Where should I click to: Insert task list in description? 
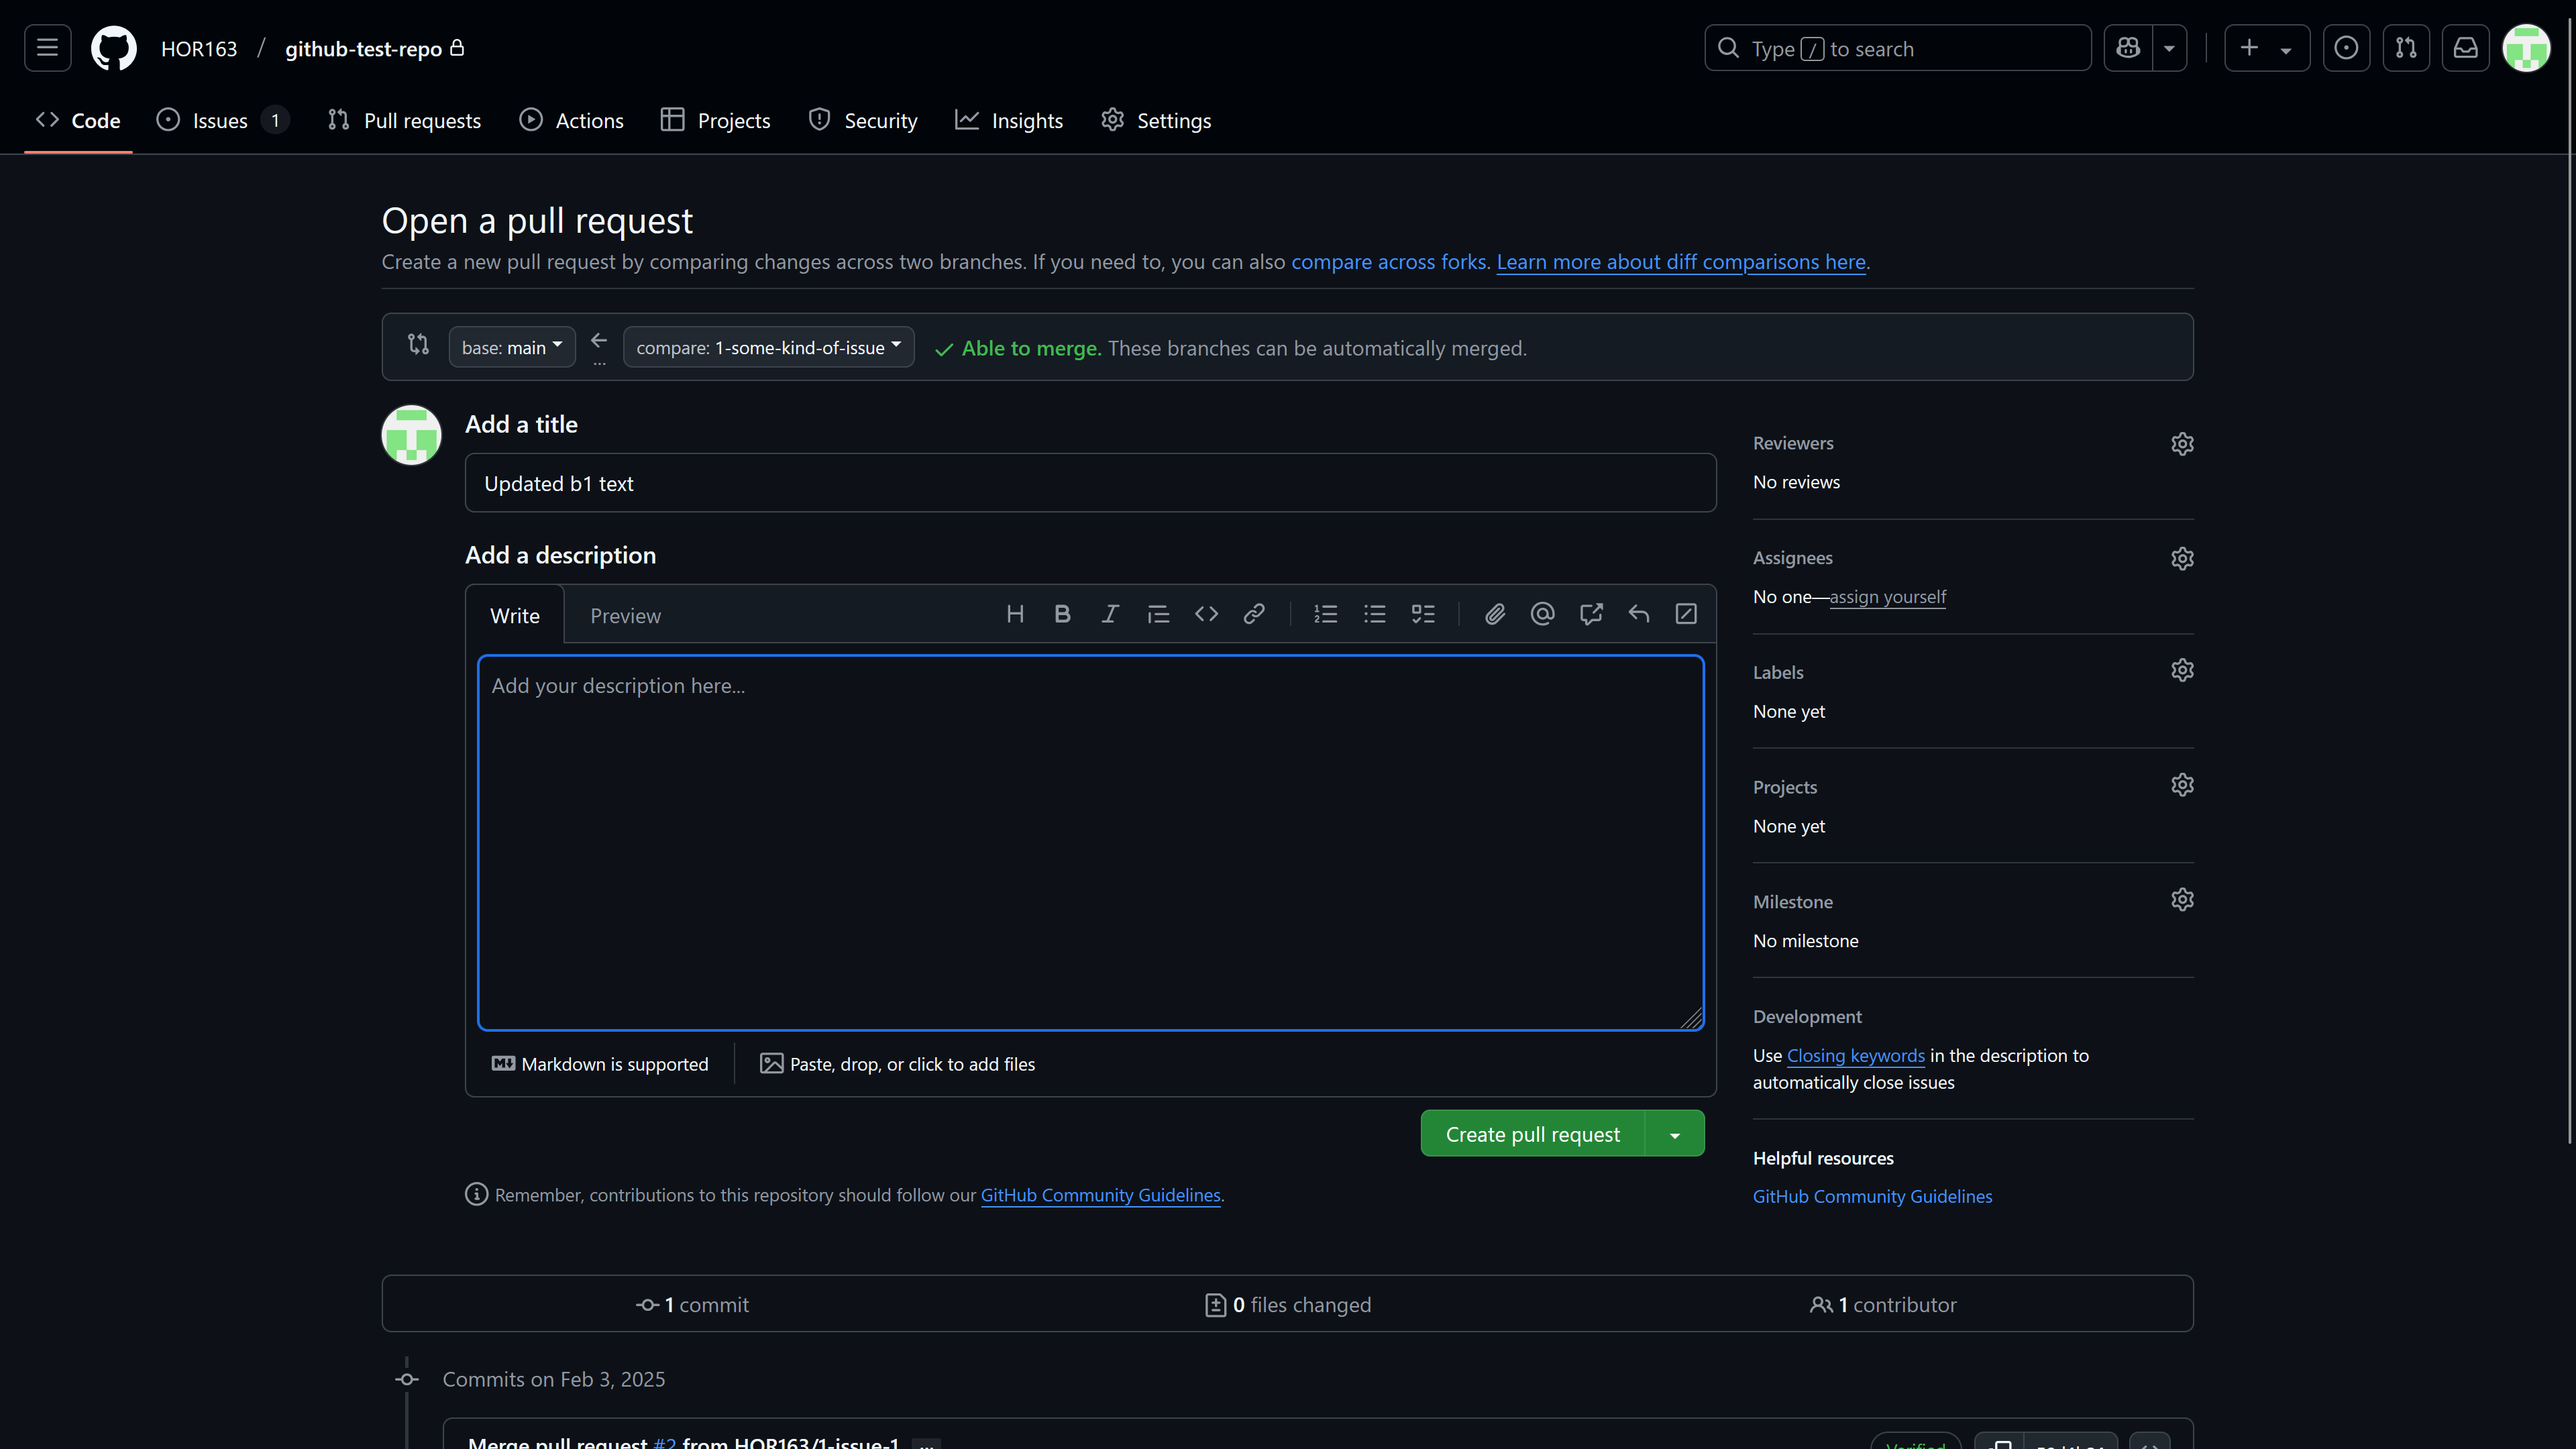1423,614
